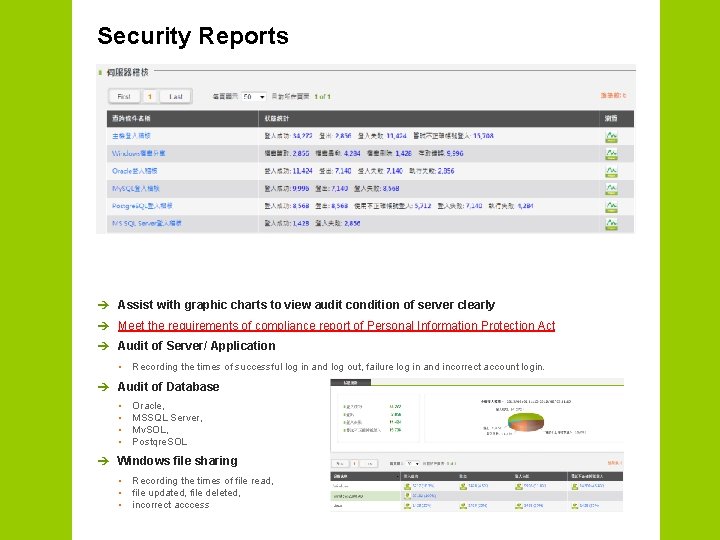
Task: Click the first-row user icon under the third column
Action: pyautogui.click(x=463, y=486)
